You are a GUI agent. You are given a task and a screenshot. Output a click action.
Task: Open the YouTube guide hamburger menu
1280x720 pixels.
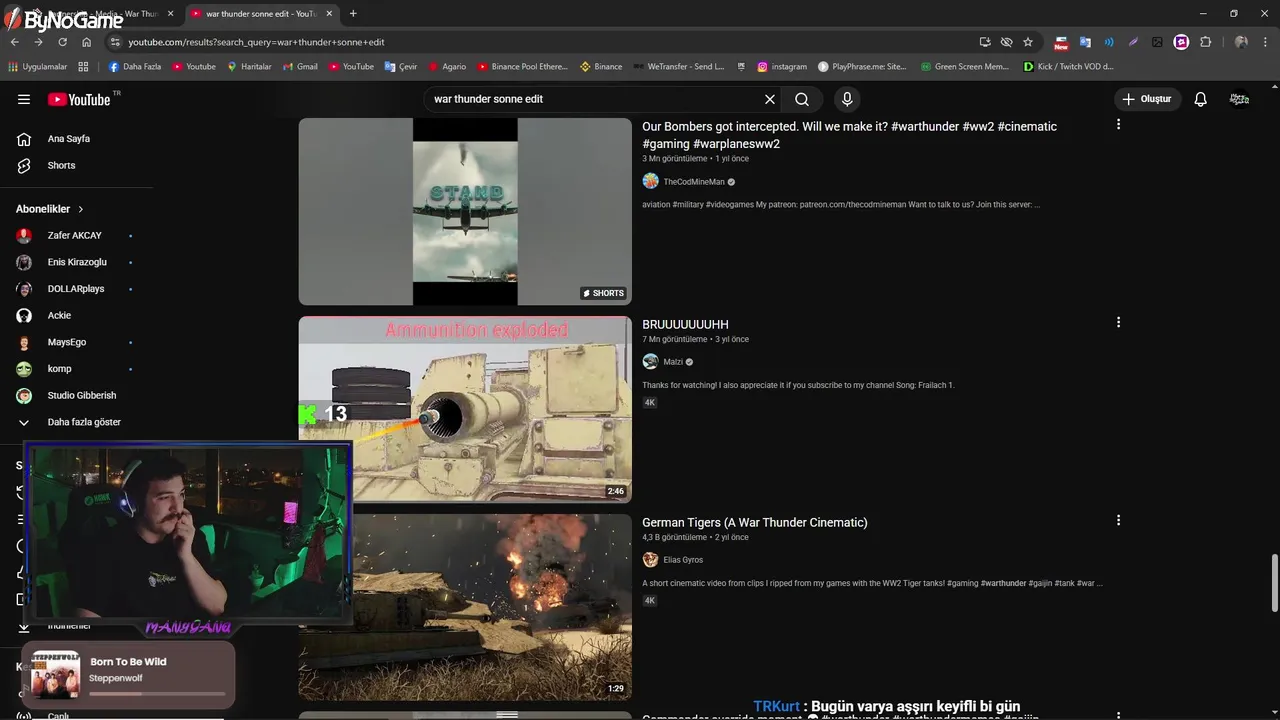(24, 99)
